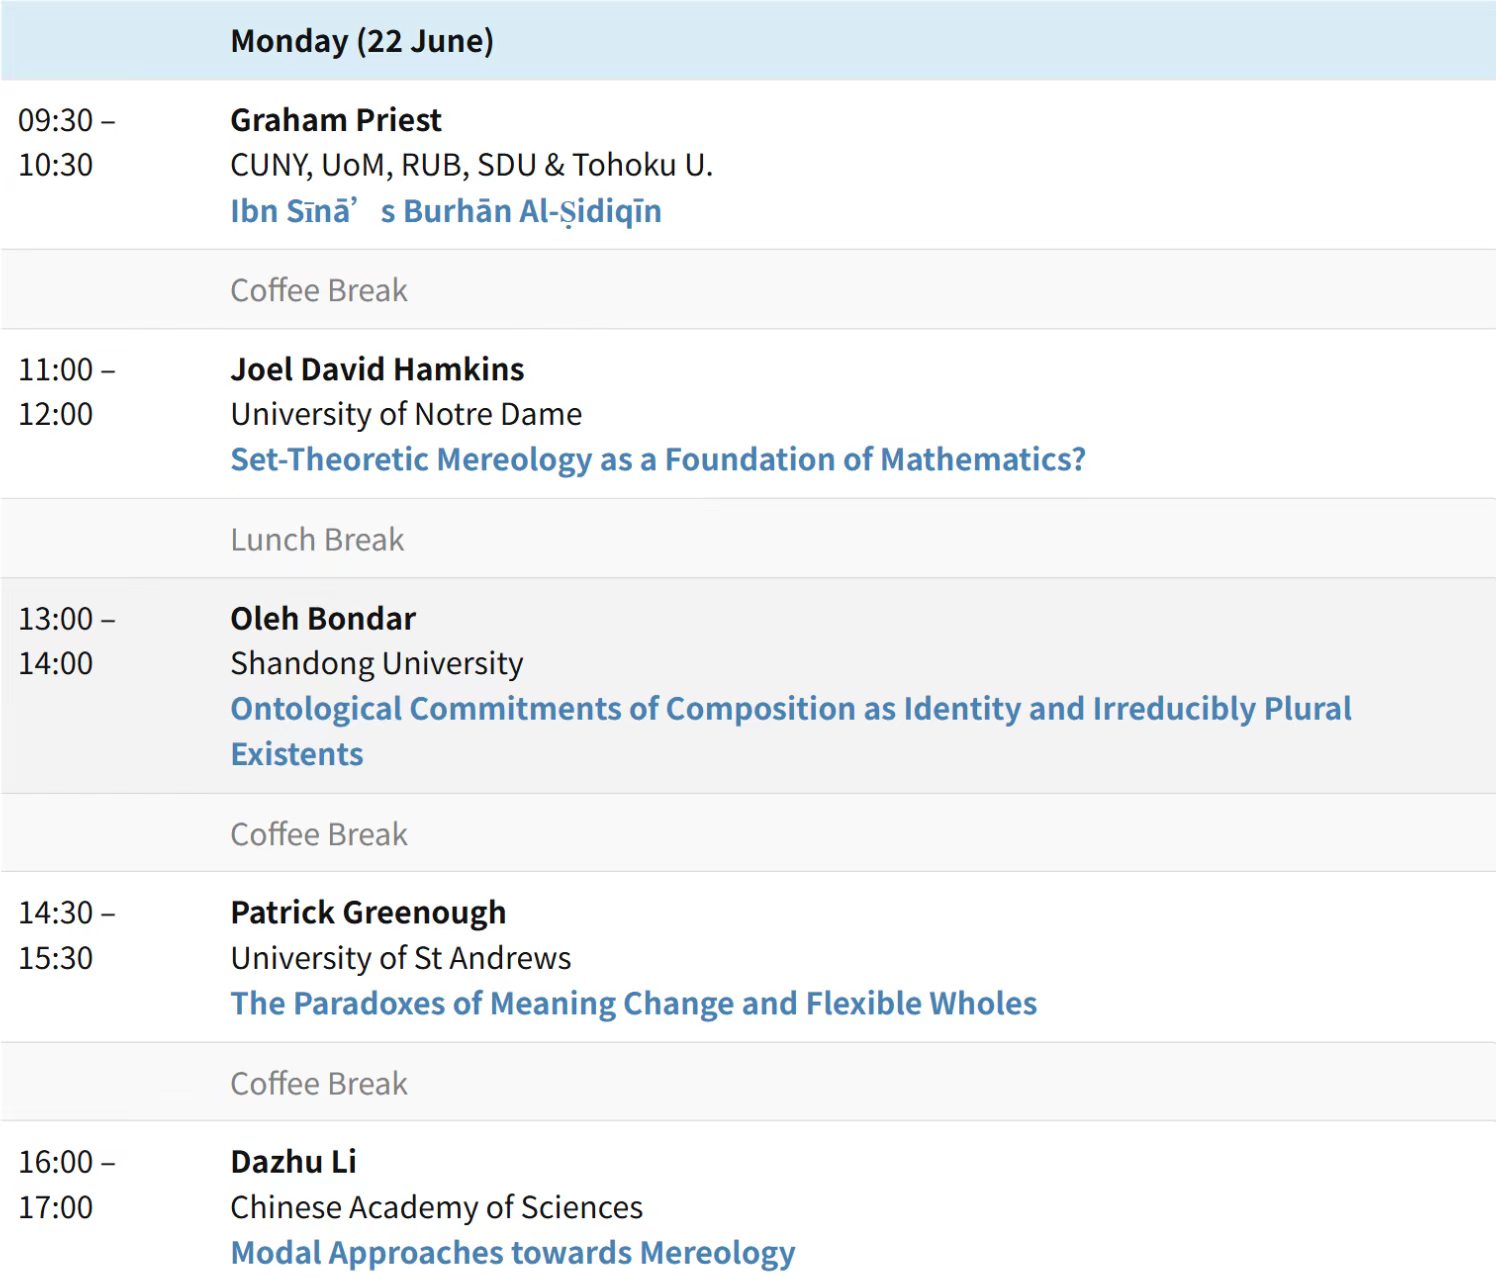This screenshot has height=1279, width=1496.
Task: Open Modal Approaches towards Mereology link
Action: pos(513,1252)
